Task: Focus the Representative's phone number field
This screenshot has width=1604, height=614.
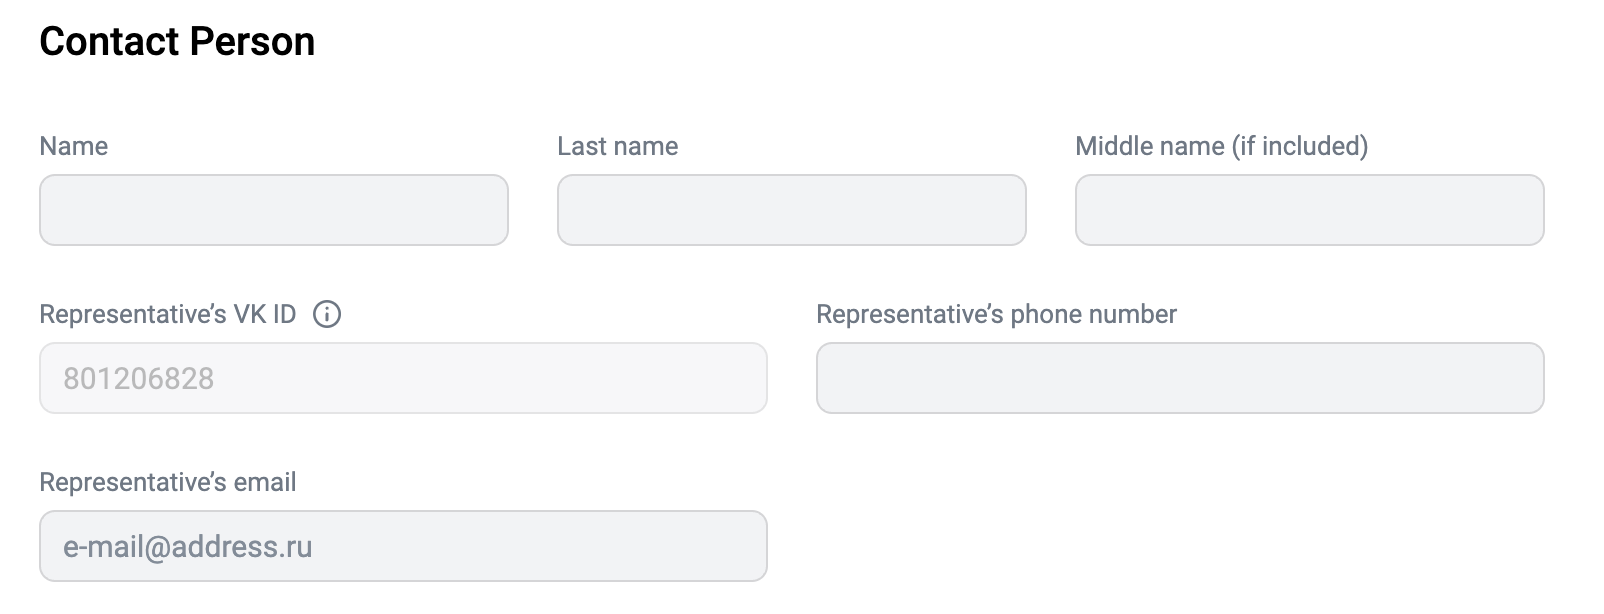Action: pos(1180,378)
